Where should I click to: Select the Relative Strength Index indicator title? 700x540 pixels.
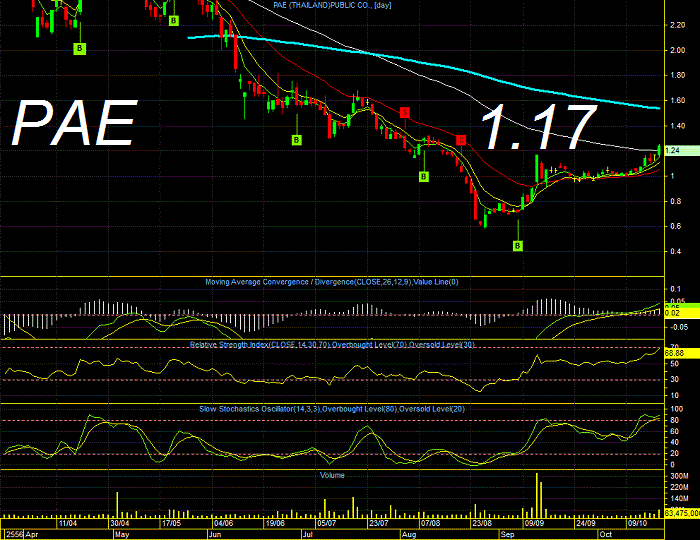[332, 345]
